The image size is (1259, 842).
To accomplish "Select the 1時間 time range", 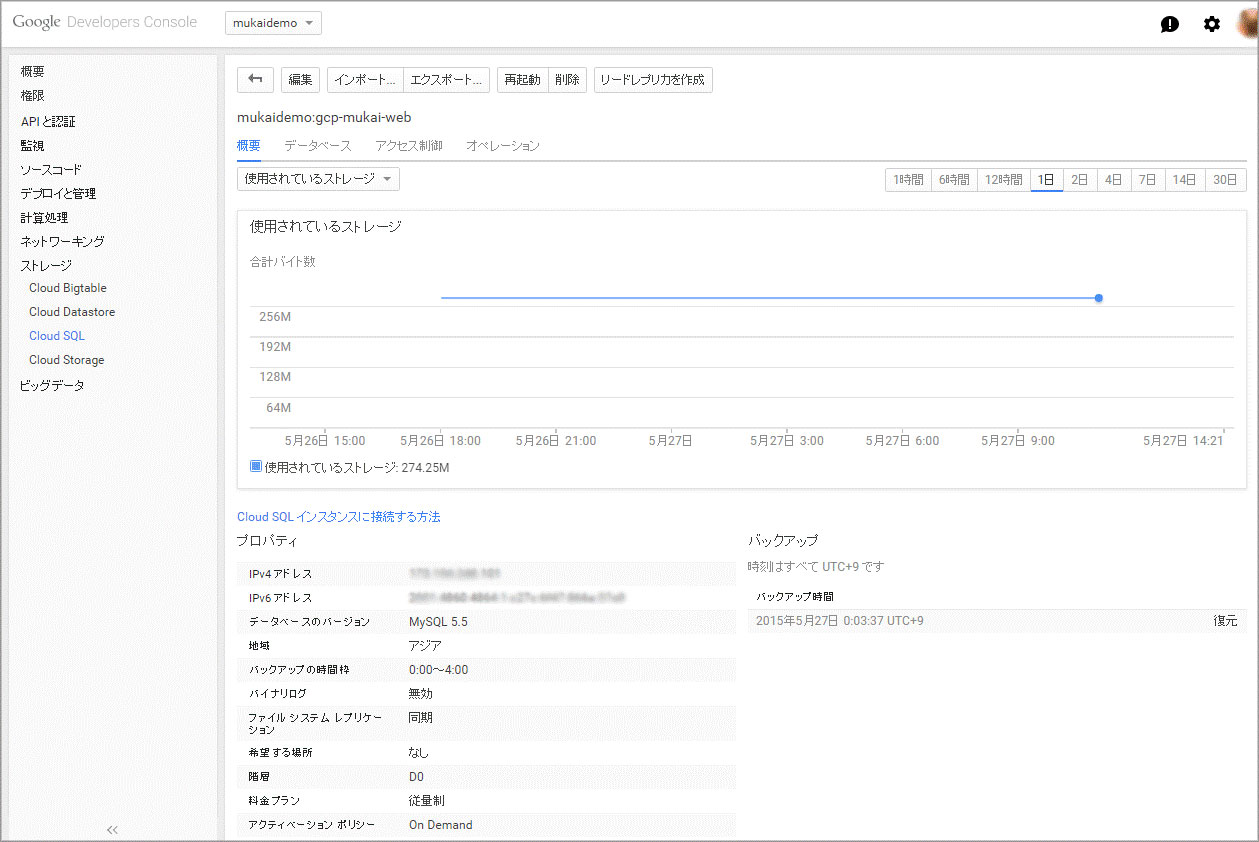I will tap(908, 180).
